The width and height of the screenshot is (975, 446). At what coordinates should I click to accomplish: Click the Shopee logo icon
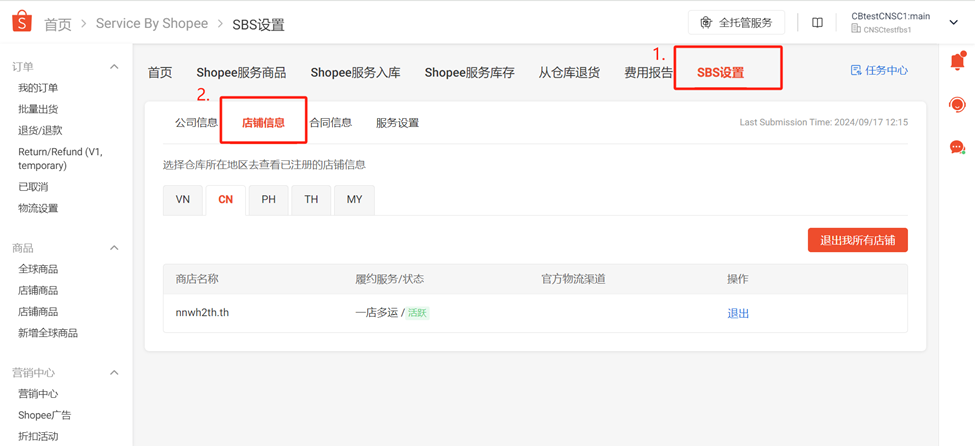pyautogui.click(x=21, y=22)
